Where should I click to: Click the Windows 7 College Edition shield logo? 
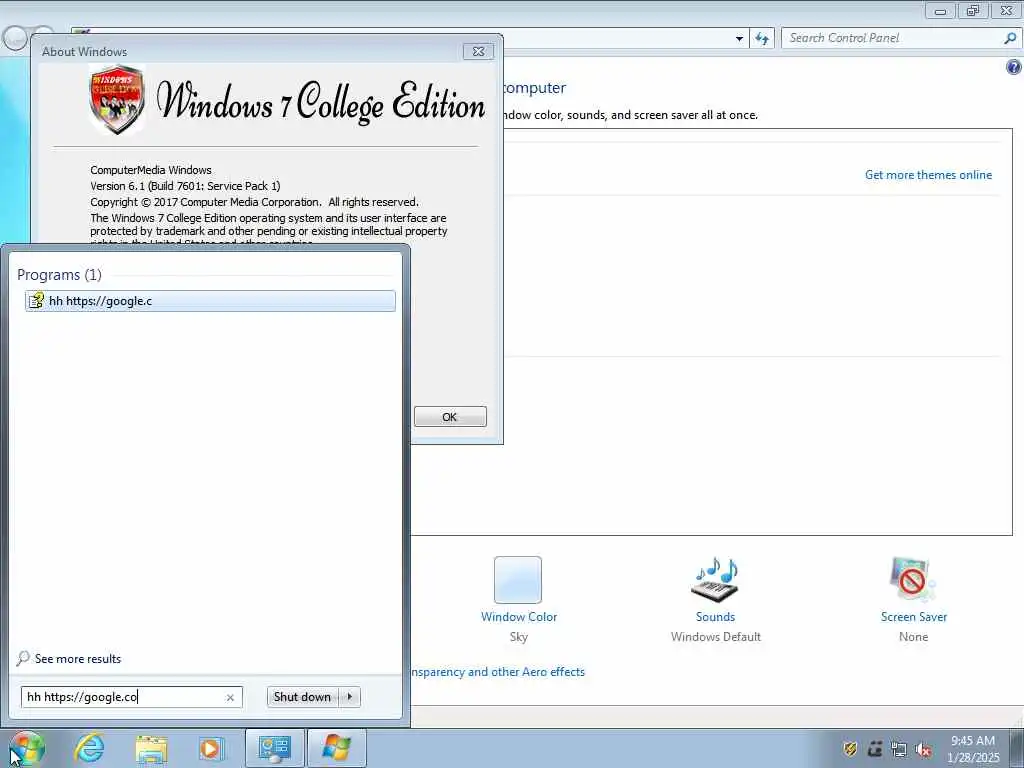[116, 100]
